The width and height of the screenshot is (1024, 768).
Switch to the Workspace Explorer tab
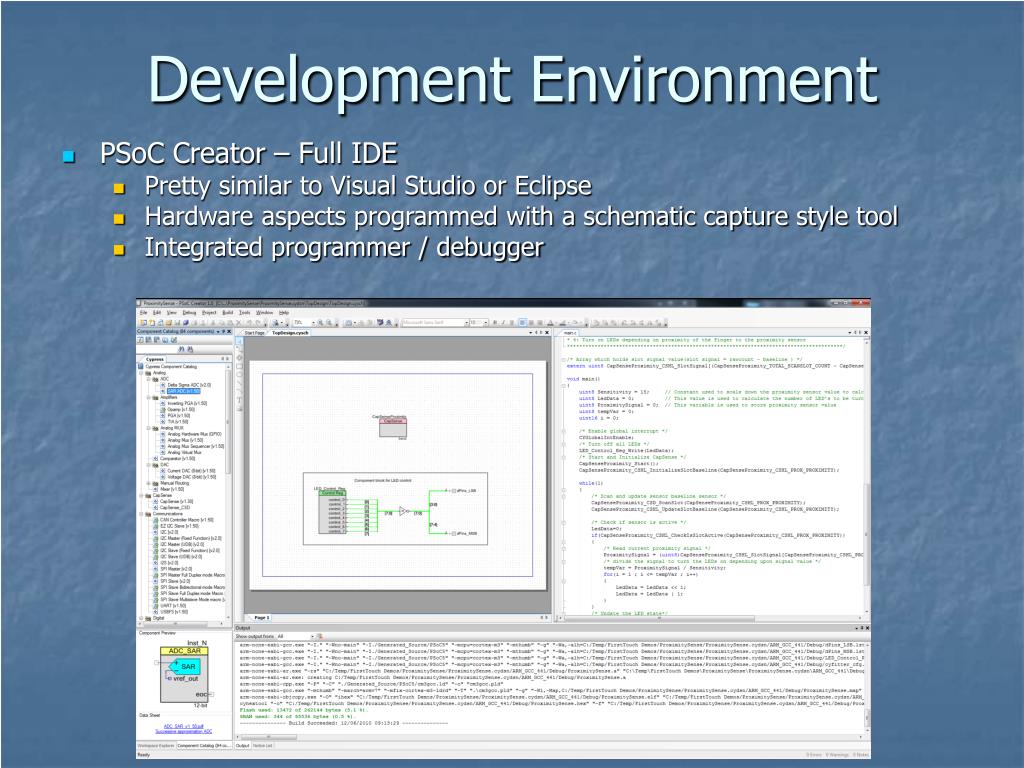(156, 745)
